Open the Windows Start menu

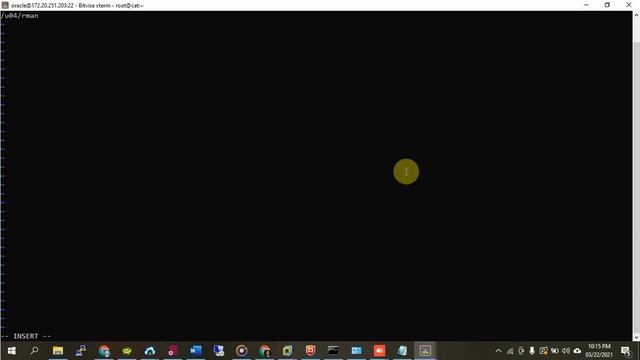click(x=11, y=351)
